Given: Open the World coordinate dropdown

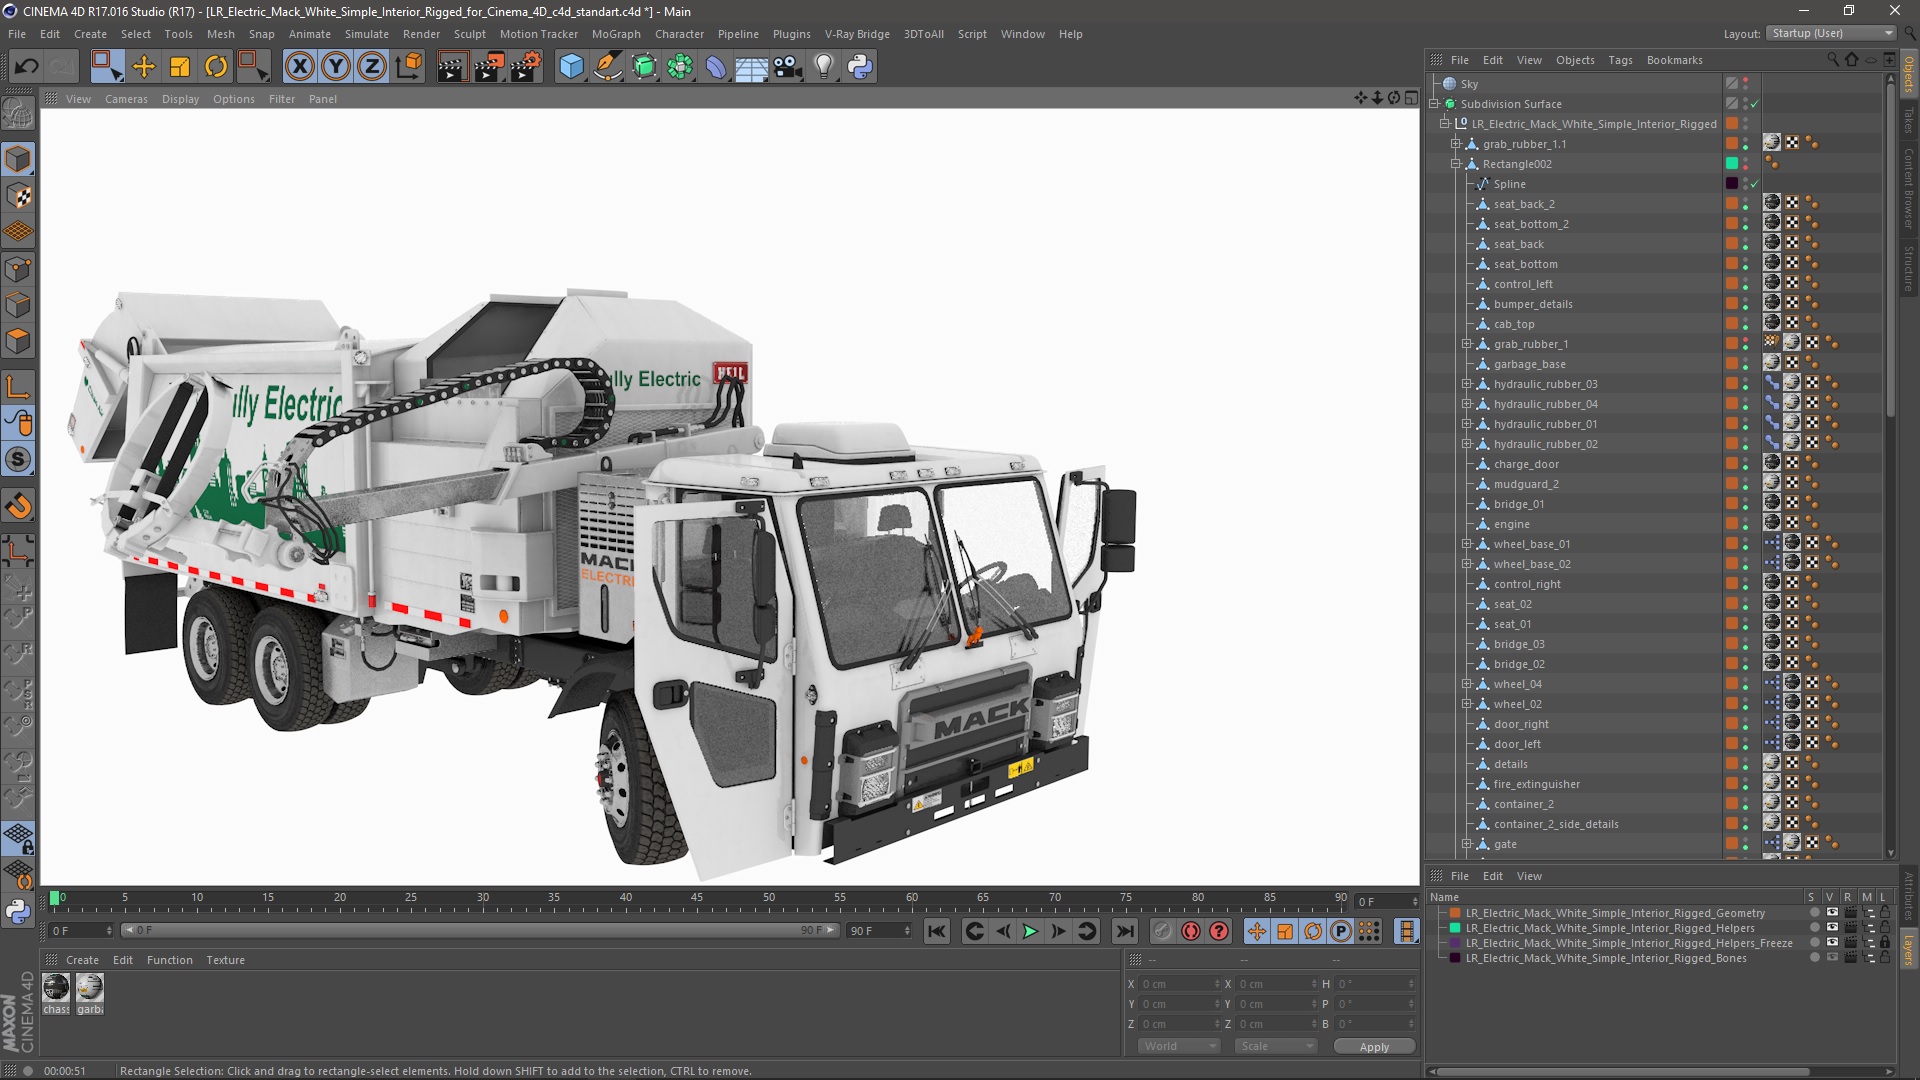Looking at the screenshot, I should click(1180, 1046).
